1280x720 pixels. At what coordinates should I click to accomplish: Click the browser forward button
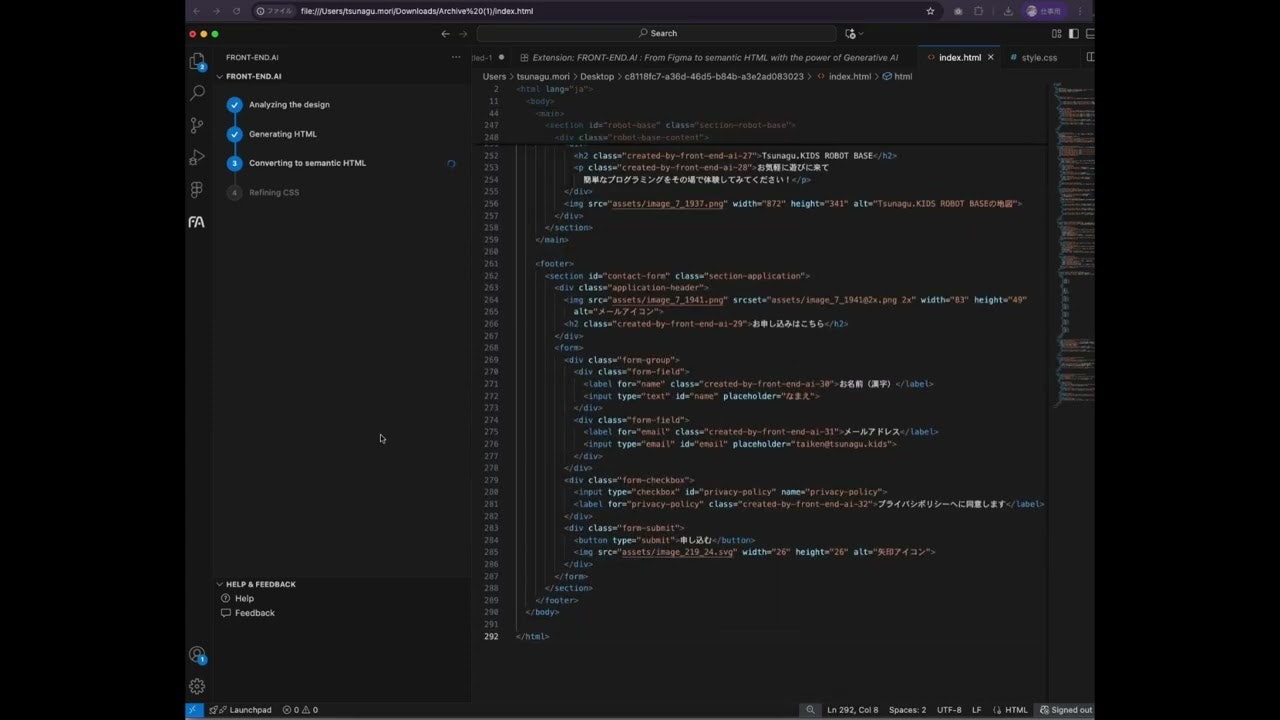[216, 11]
